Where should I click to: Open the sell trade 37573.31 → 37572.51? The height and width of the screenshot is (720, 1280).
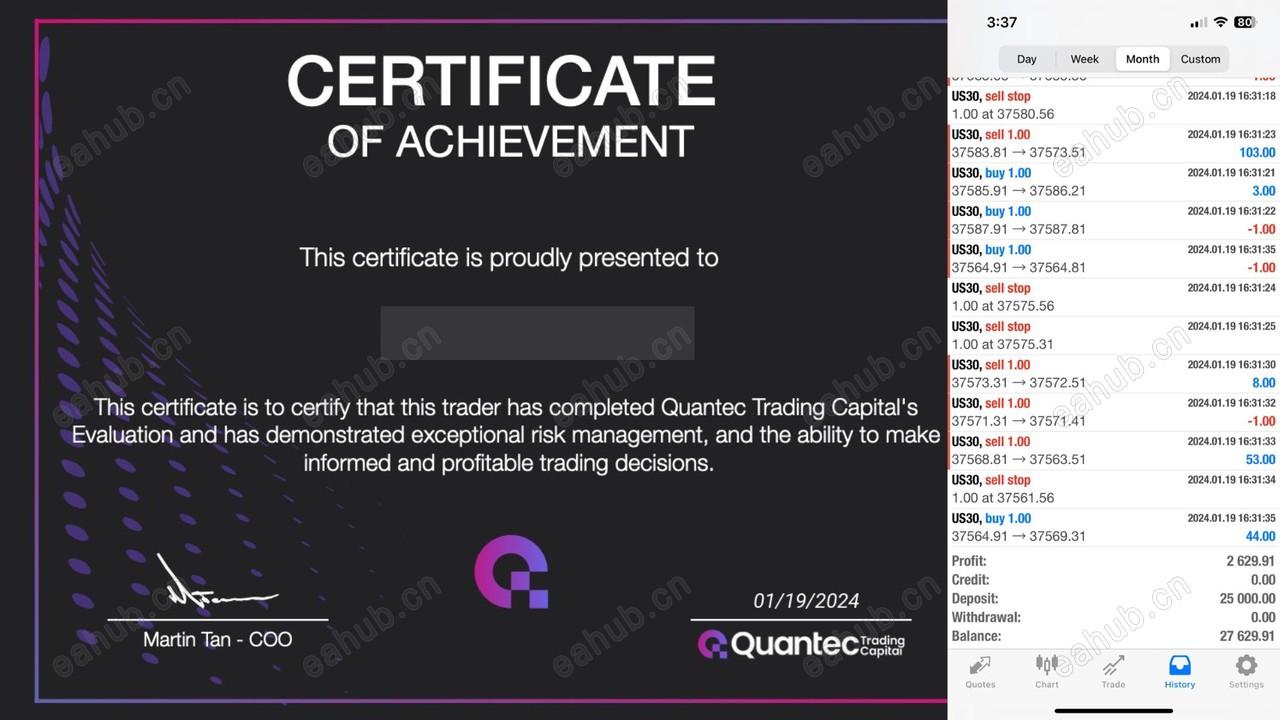coord(1113,374)
